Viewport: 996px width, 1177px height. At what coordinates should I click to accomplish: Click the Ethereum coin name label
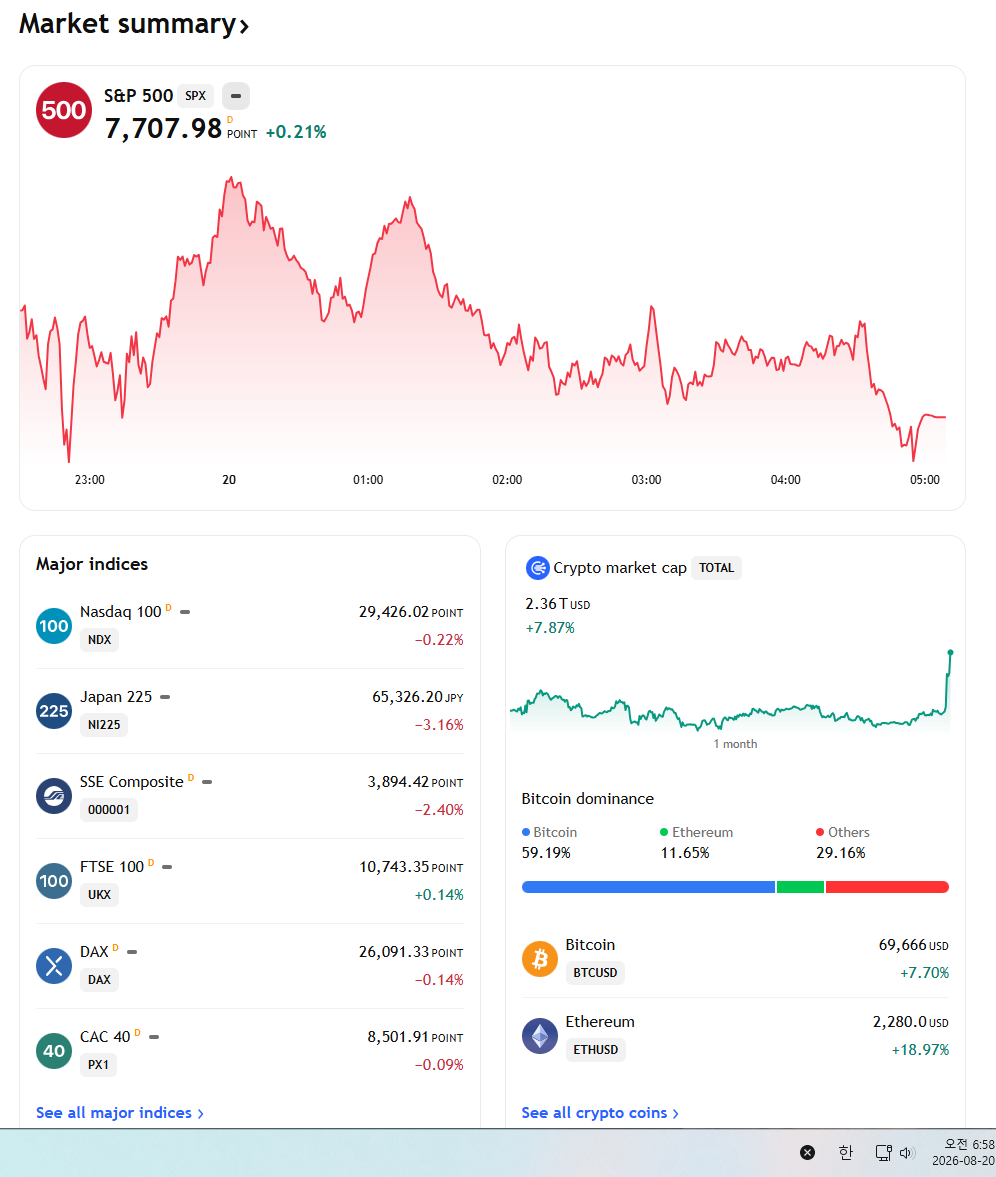(x=600, y=1022)
